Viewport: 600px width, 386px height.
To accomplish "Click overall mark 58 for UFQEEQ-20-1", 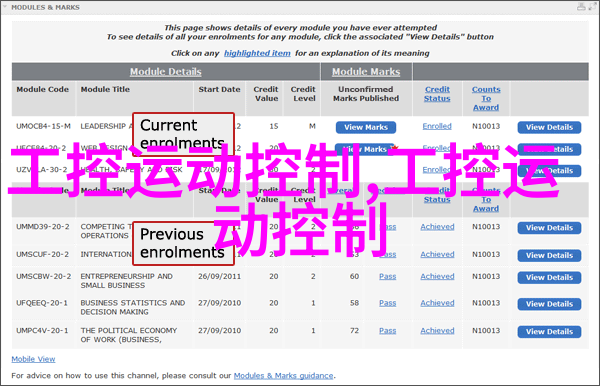I will coord(354,303).
